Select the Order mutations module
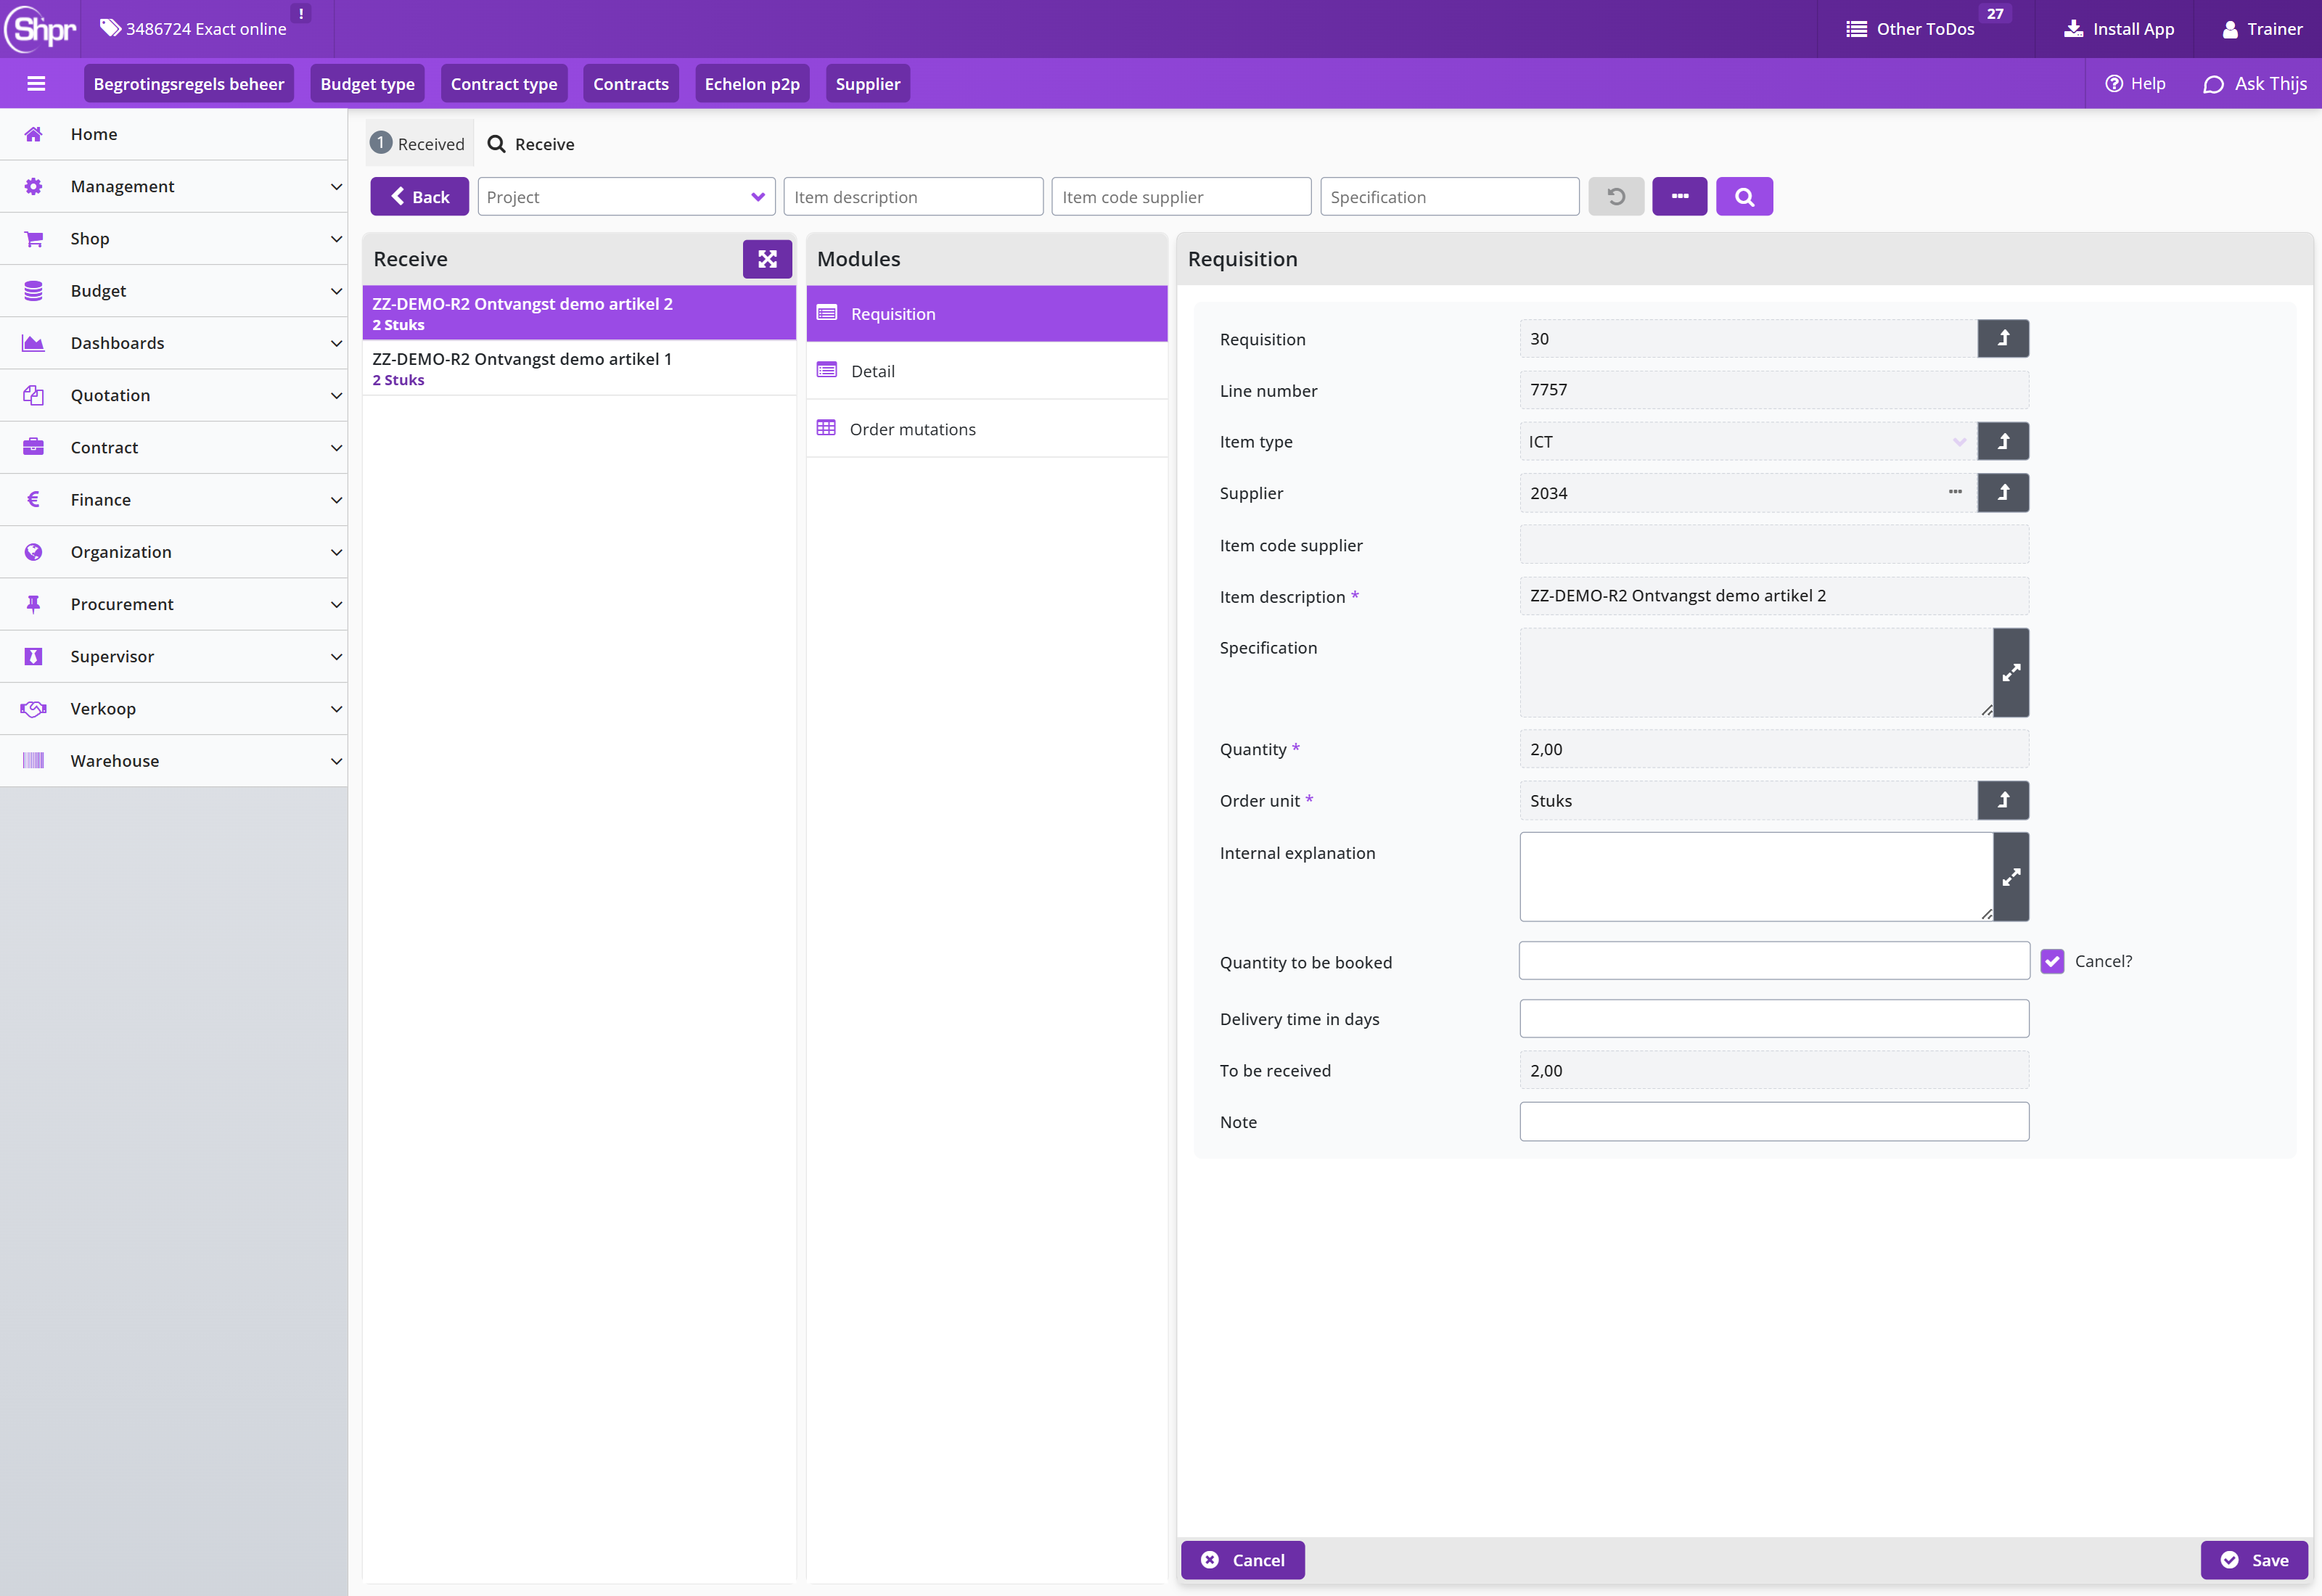Image resolution: width=2322 pixels, height=1596 pixels. 987,429
